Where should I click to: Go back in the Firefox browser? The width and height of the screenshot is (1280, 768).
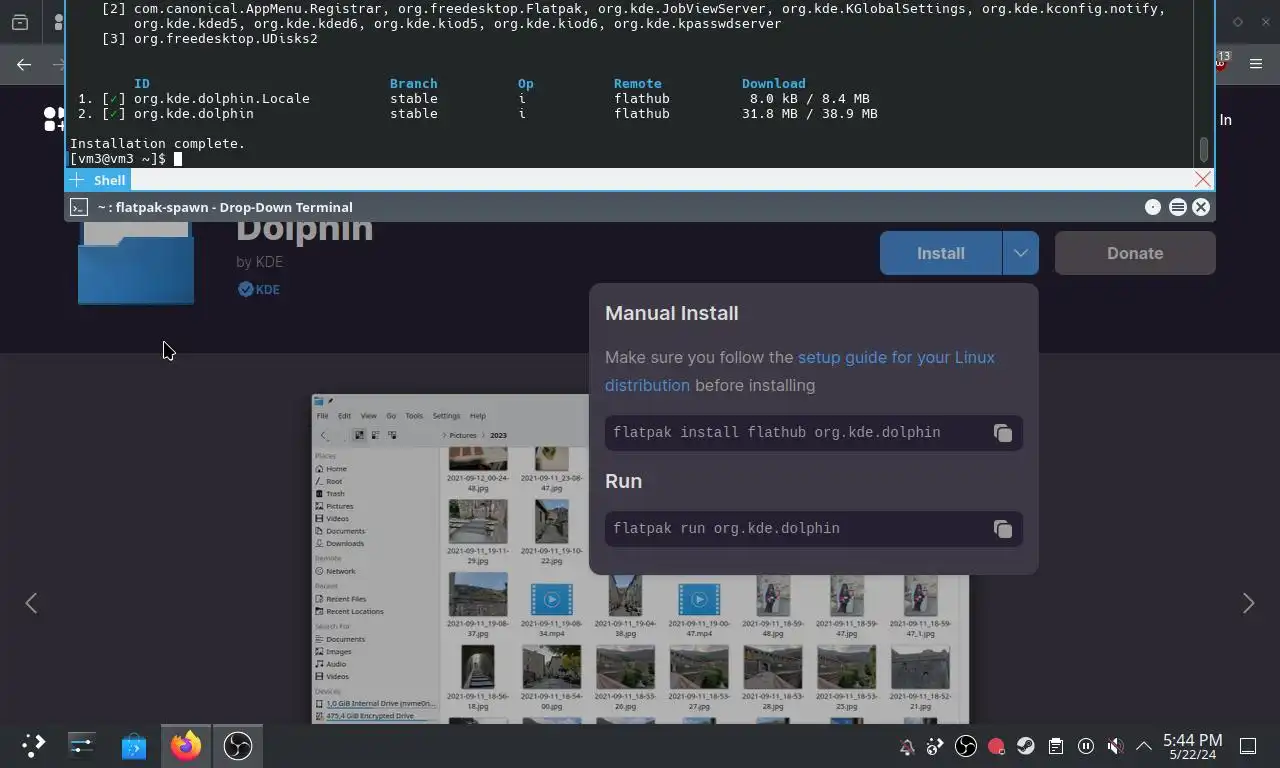point(24,64)
